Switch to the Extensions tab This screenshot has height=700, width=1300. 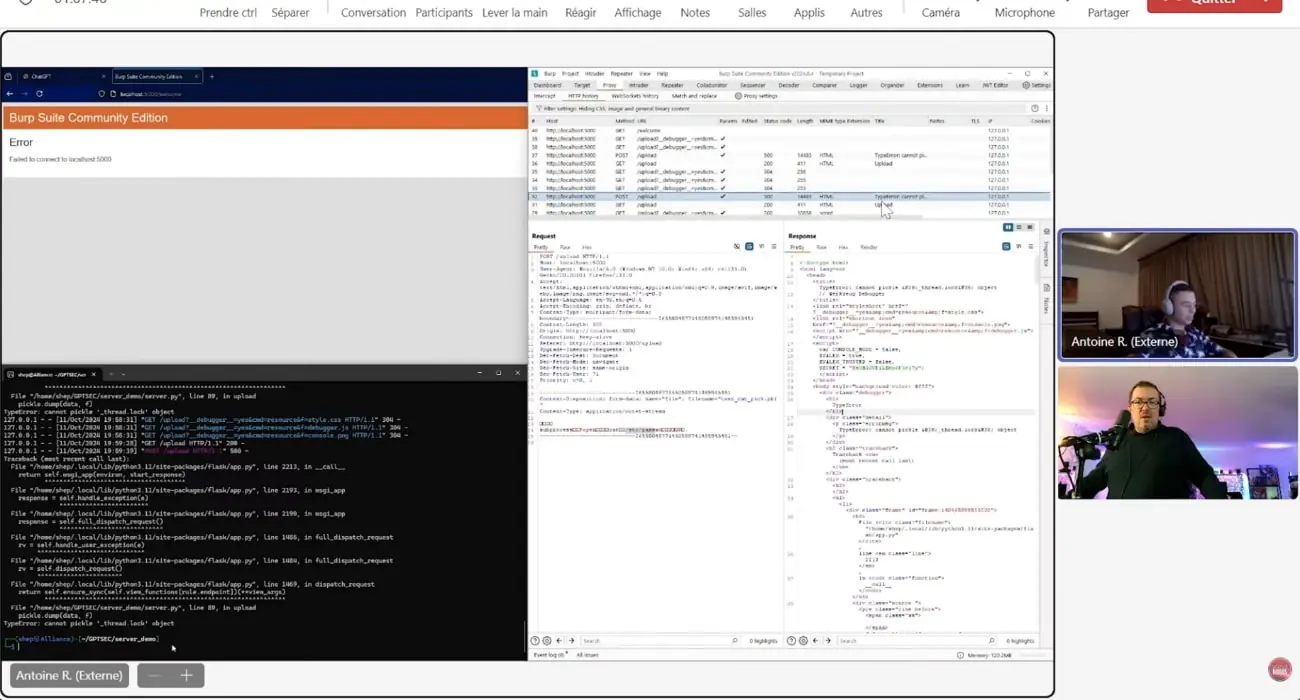click(930, 85)
